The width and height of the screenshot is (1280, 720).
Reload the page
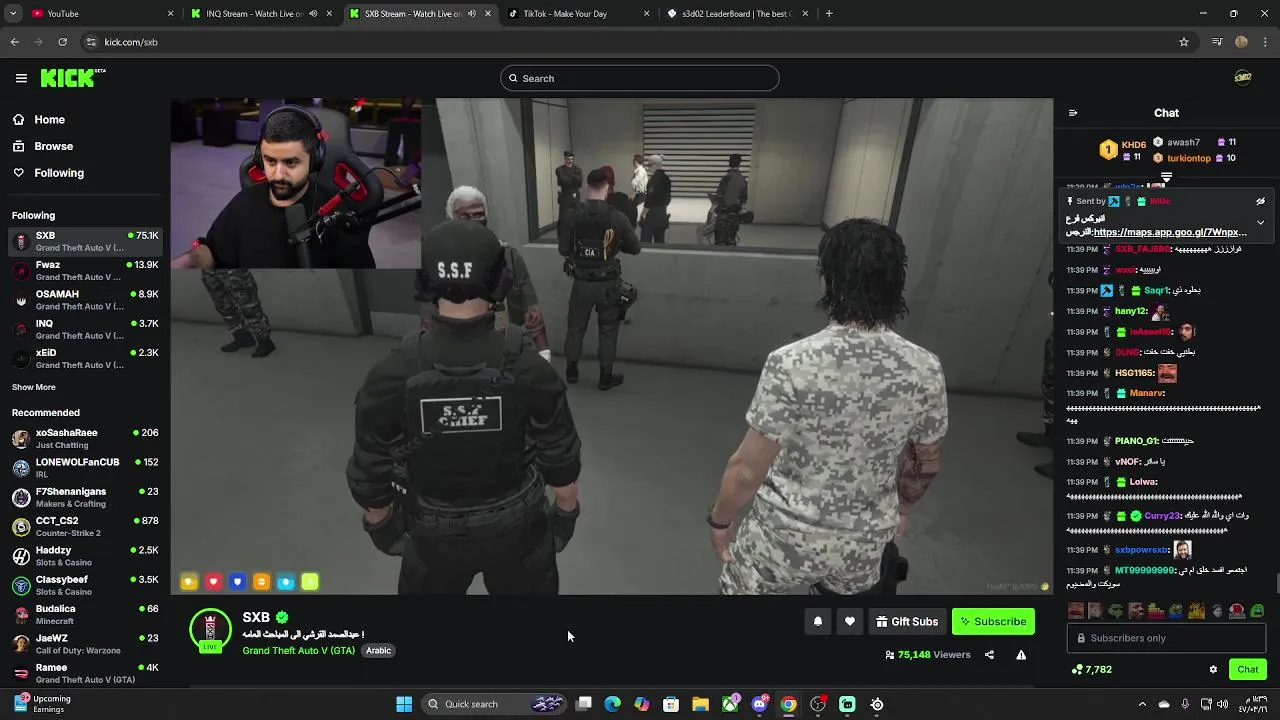coord(63,42)
